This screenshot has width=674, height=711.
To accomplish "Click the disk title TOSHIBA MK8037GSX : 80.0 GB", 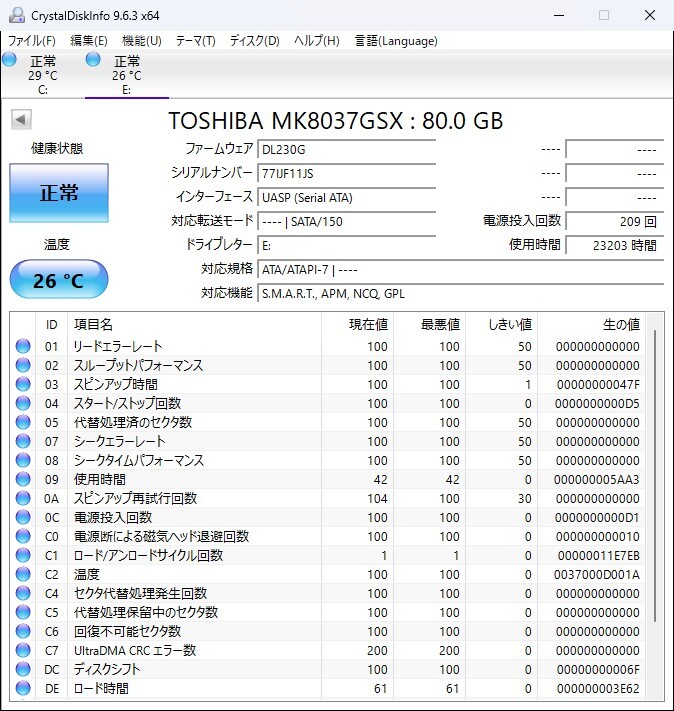I will point(336,121).
